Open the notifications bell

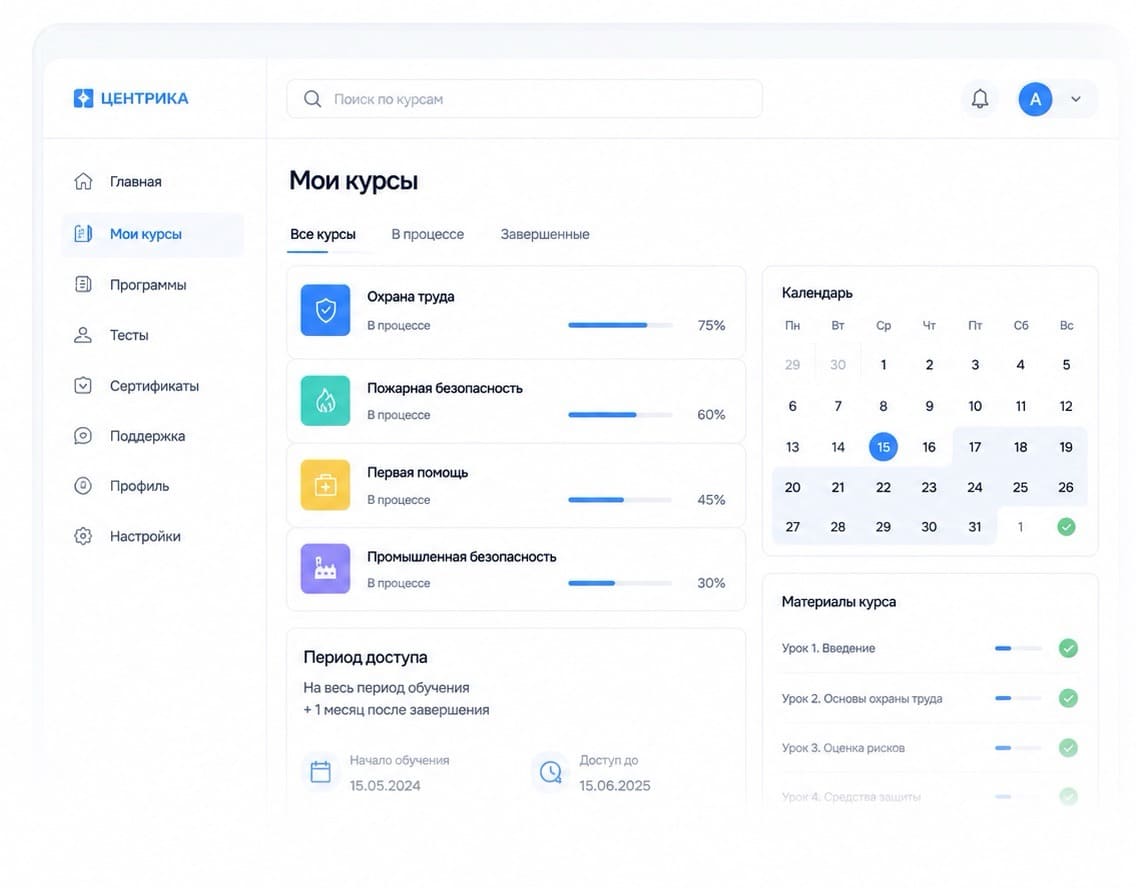pos(980,99)
